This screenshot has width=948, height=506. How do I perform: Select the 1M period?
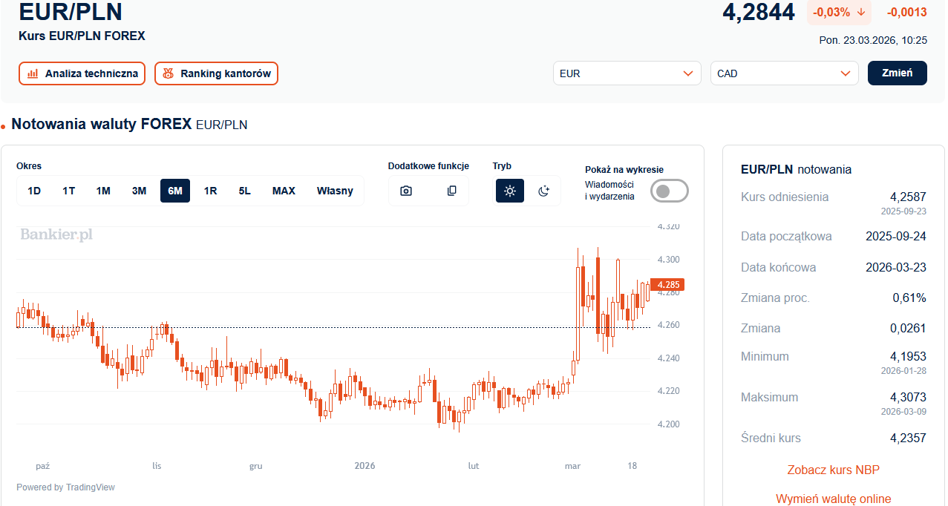tap(103, 191)
